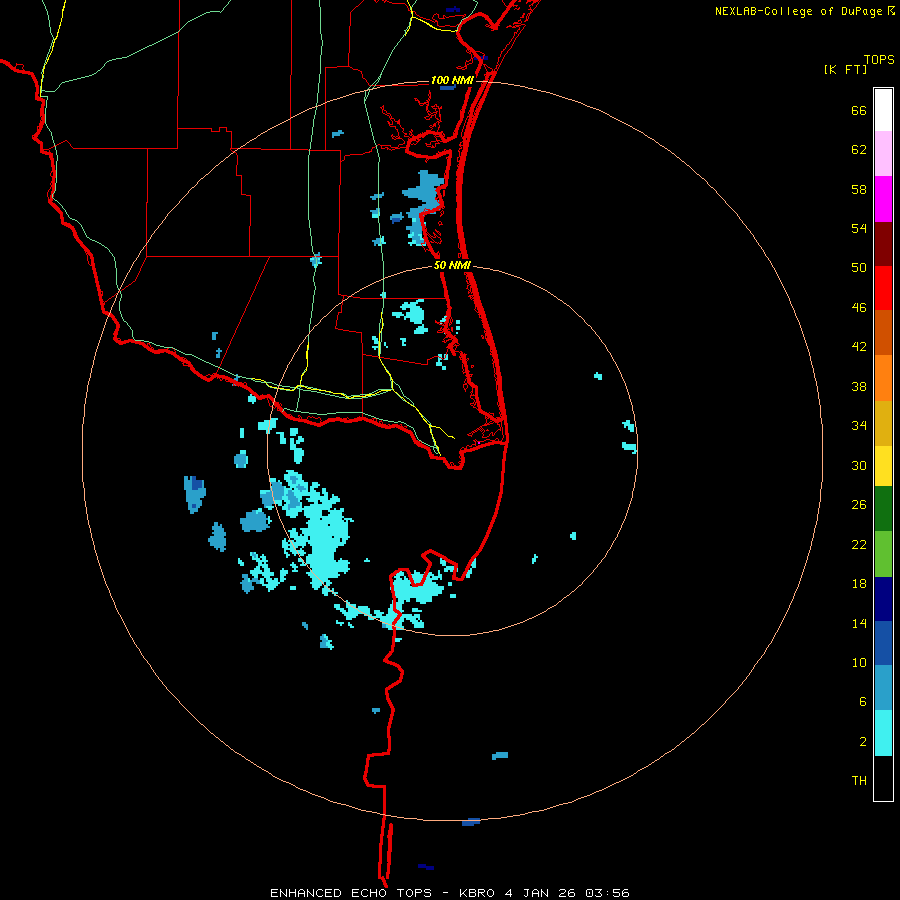Click the medium blue legend swatch
Screen dimensions: 900x900
click(x=883, y=643)
